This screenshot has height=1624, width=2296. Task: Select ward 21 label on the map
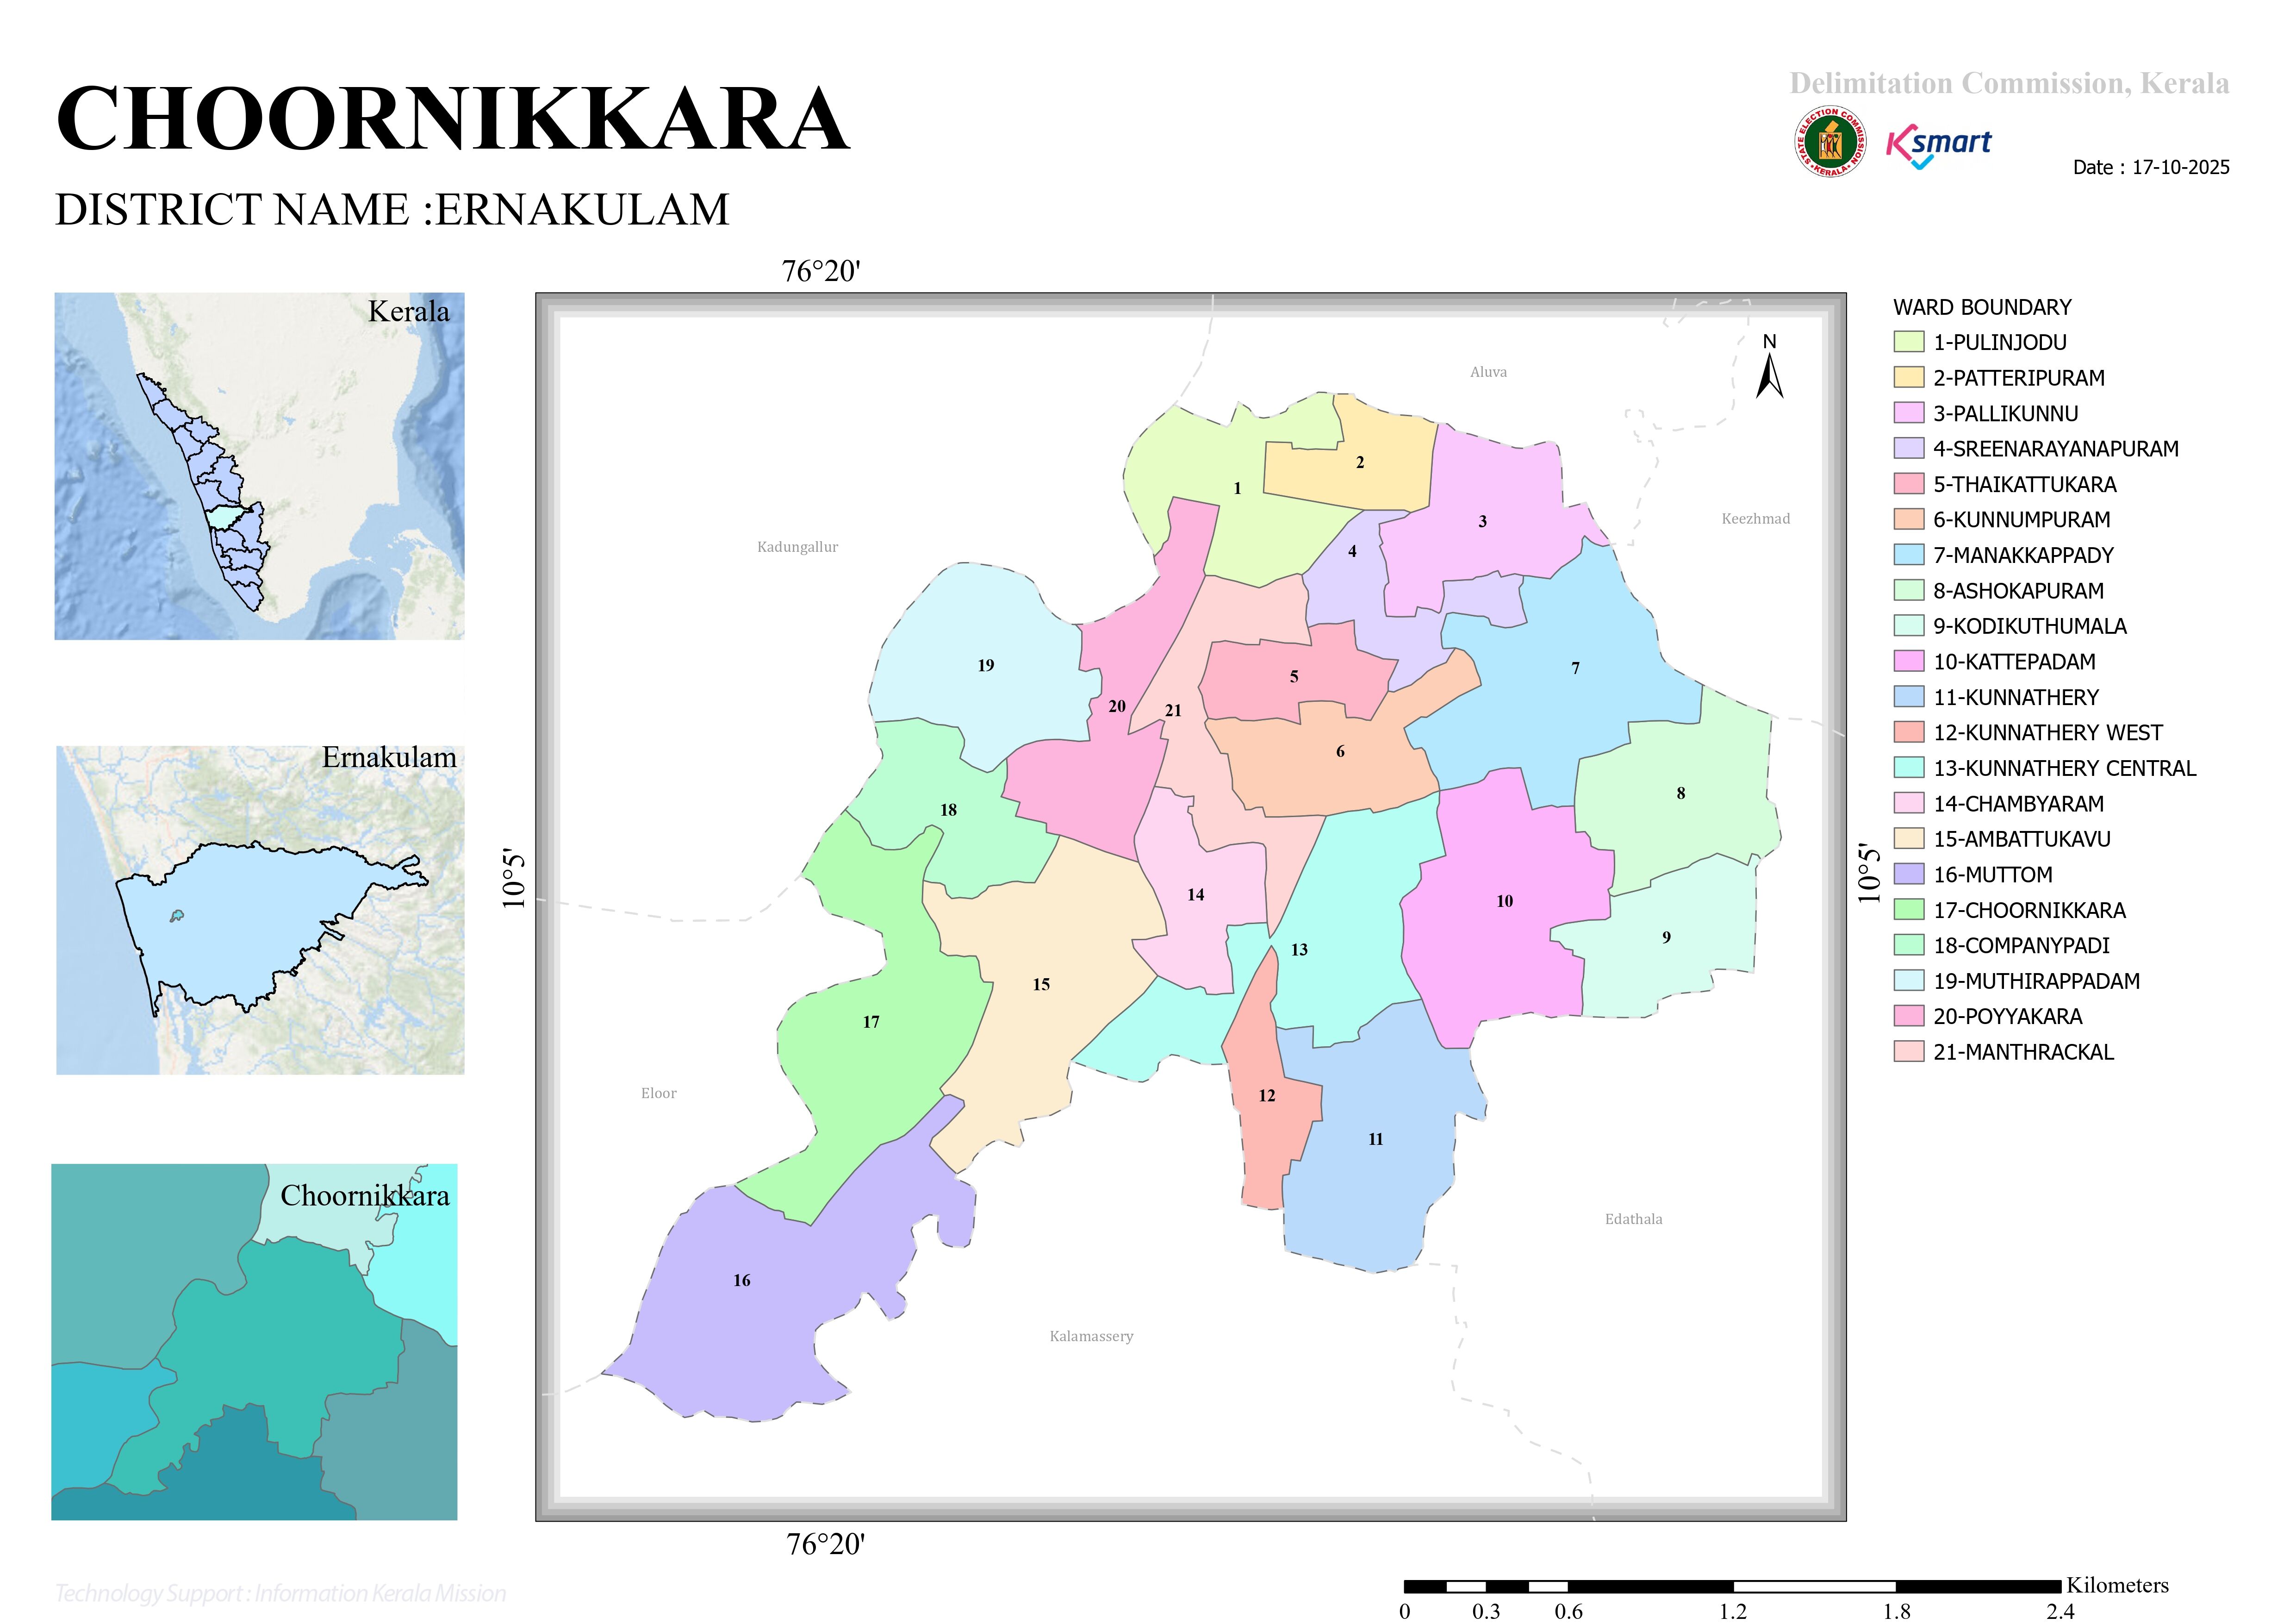coord(1173,710)
